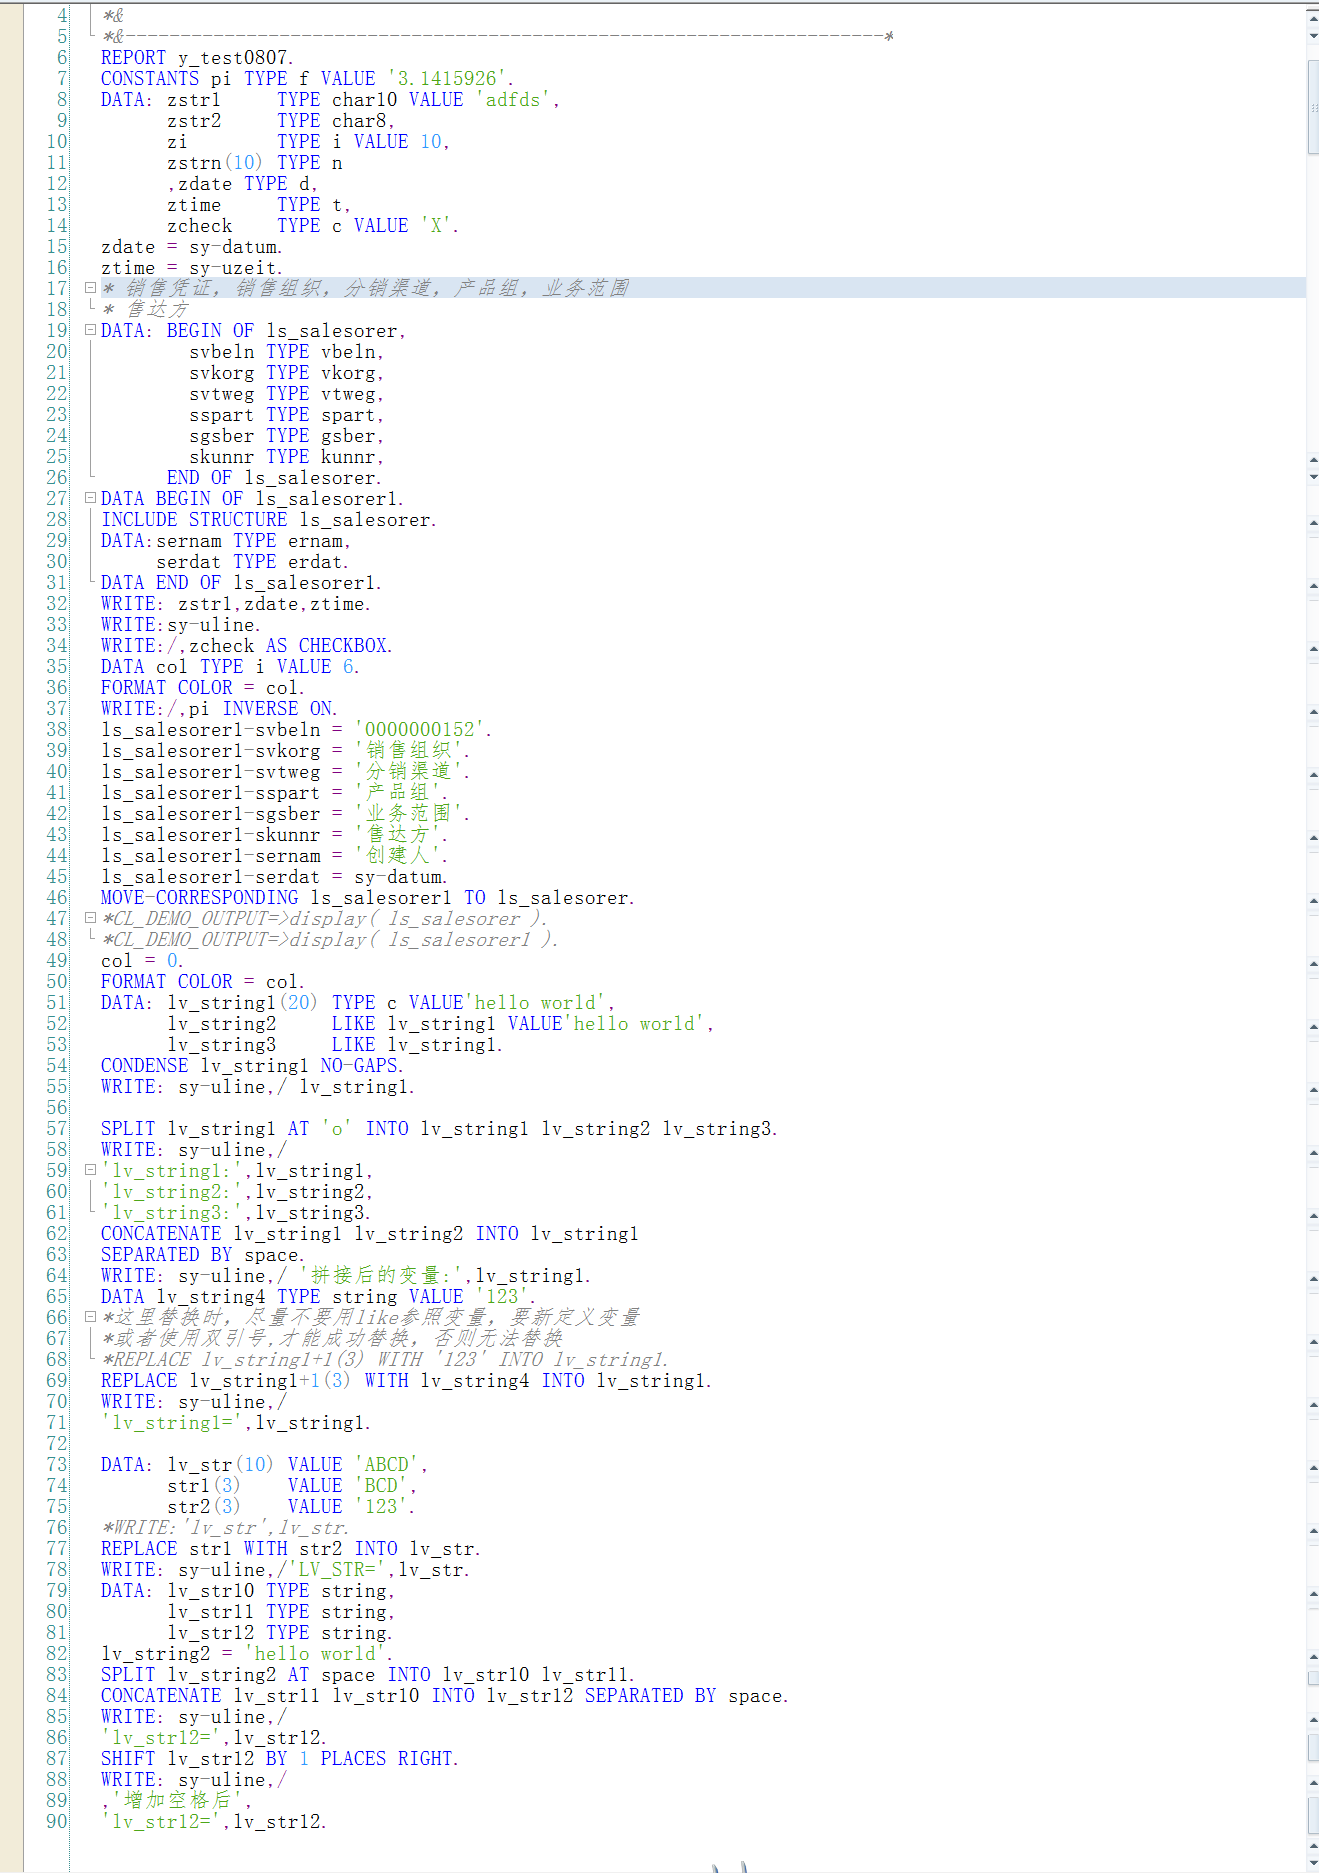The image size is (1319, 1873).
Task: Click 'DATA col TYPE i VALUE 6.'
Action: pyautogui.click(x=230, y=667)
